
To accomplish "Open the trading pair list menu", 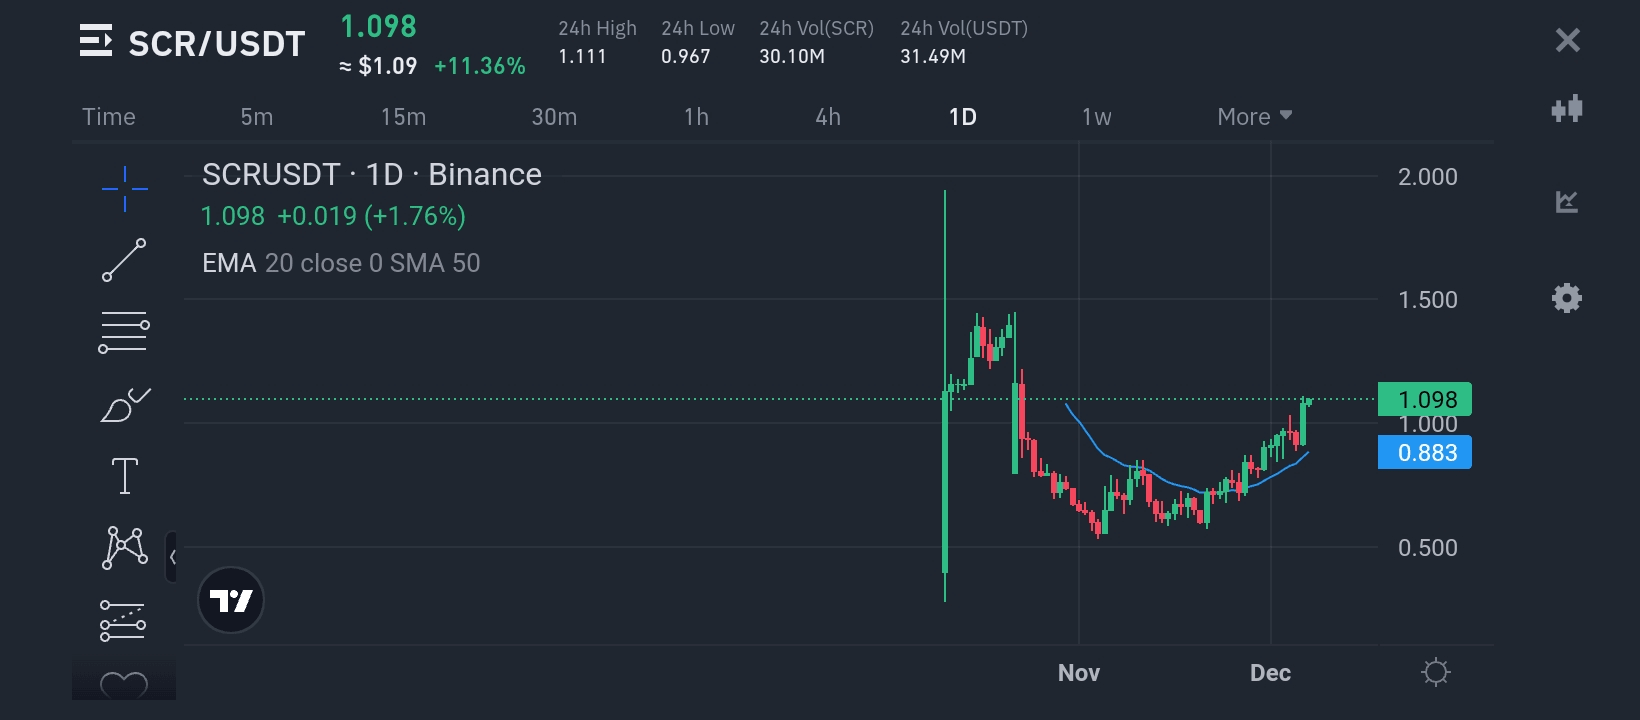I will (x=96, y=42).
